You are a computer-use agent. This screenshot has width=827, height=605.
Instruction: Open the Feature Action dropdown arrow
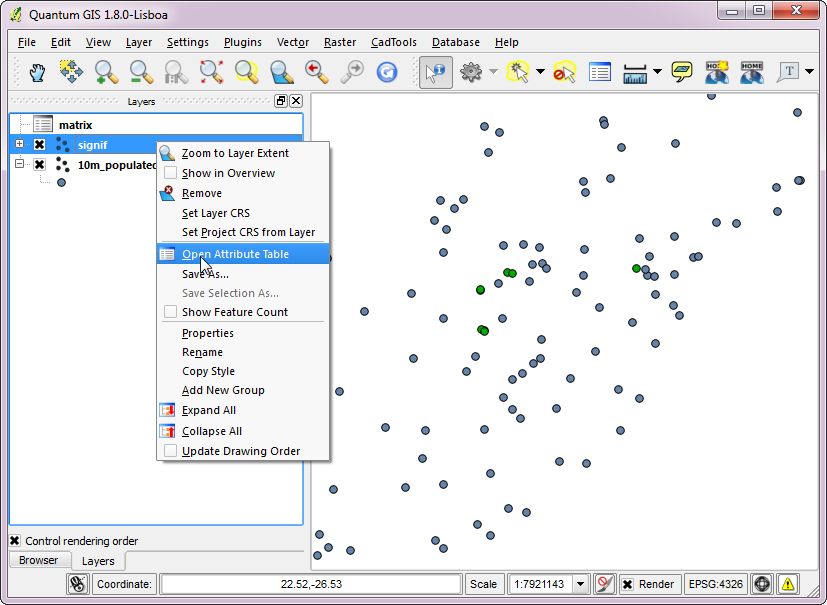click(493, 72)
